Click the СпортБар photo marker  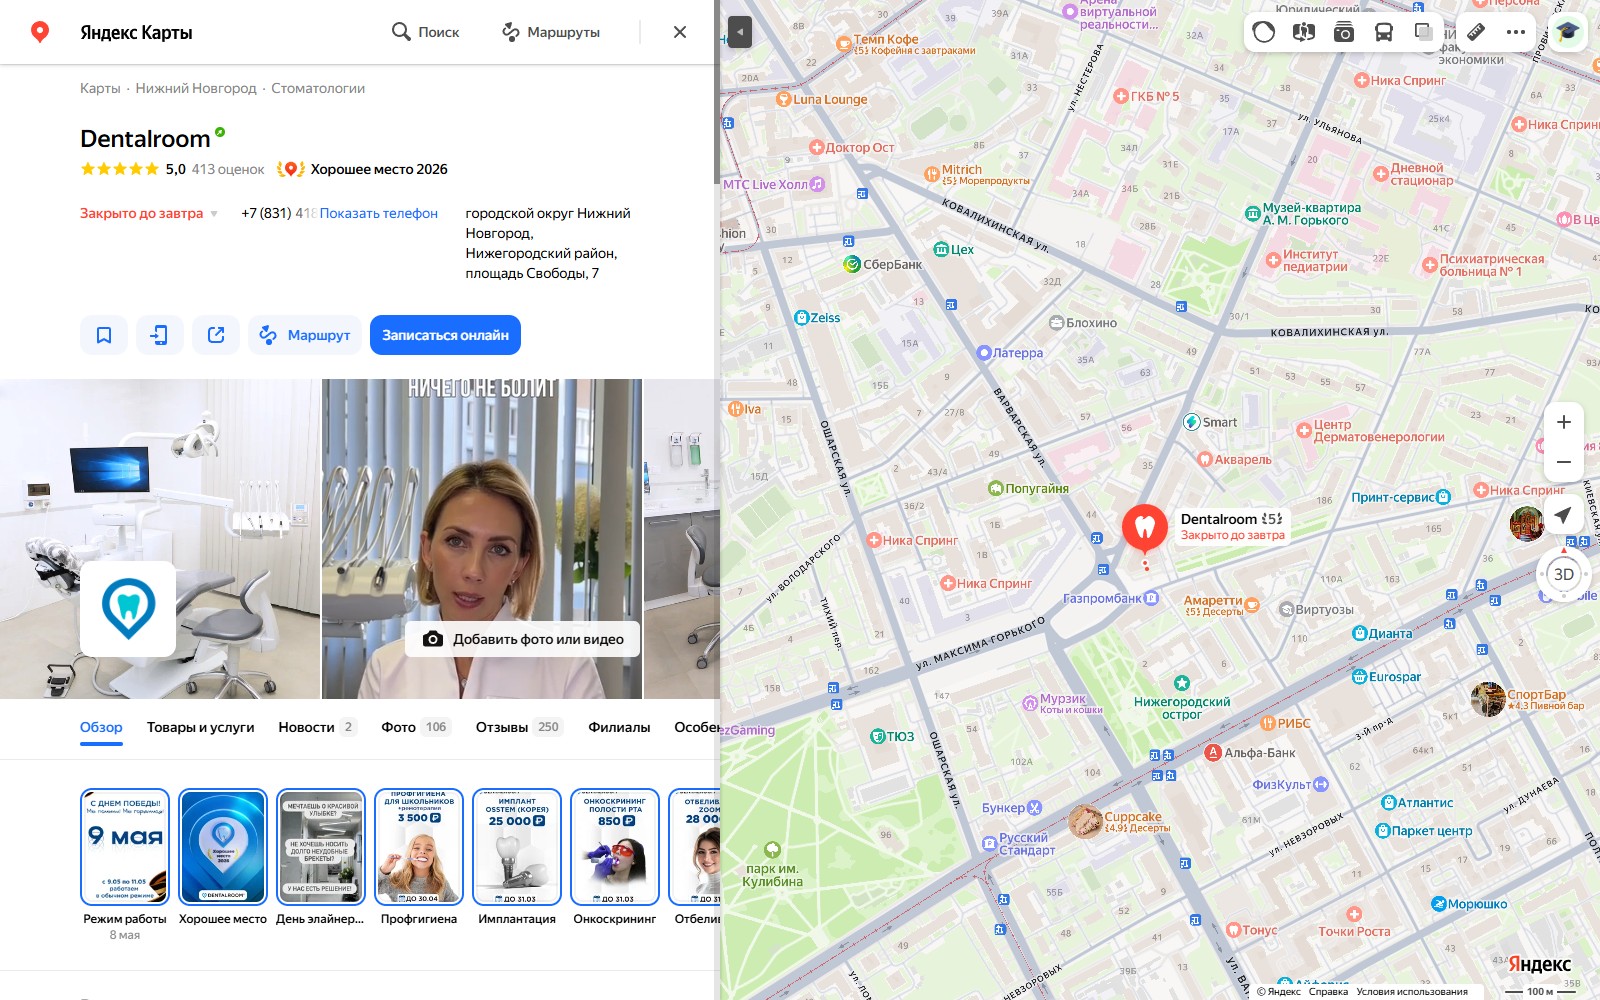pos(1488,699)
